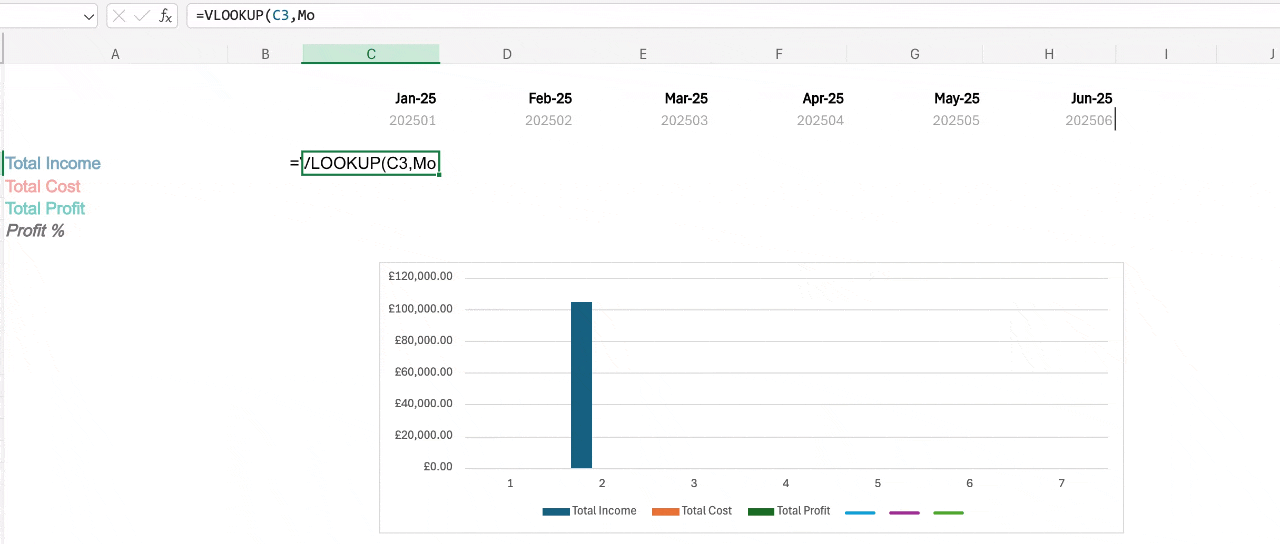Click the £40,000.00 axis label
Screen dimensions: 1280x544
(424, 404)
